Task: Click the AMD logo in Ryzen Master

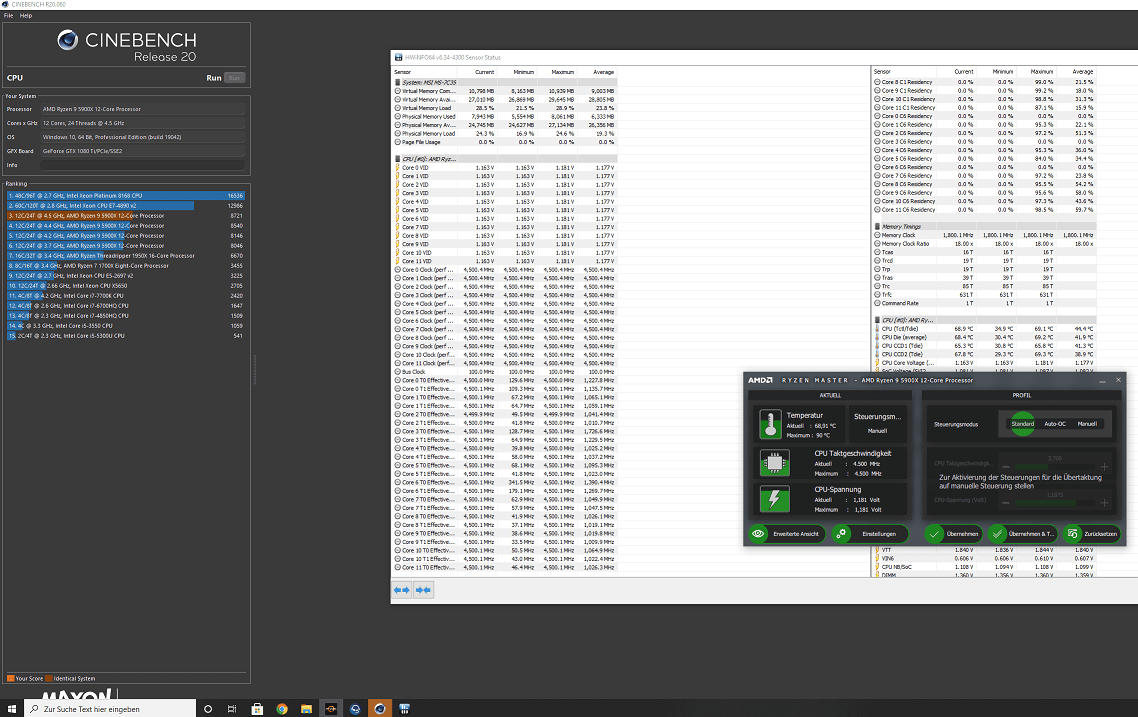Action: coord(760,380)
